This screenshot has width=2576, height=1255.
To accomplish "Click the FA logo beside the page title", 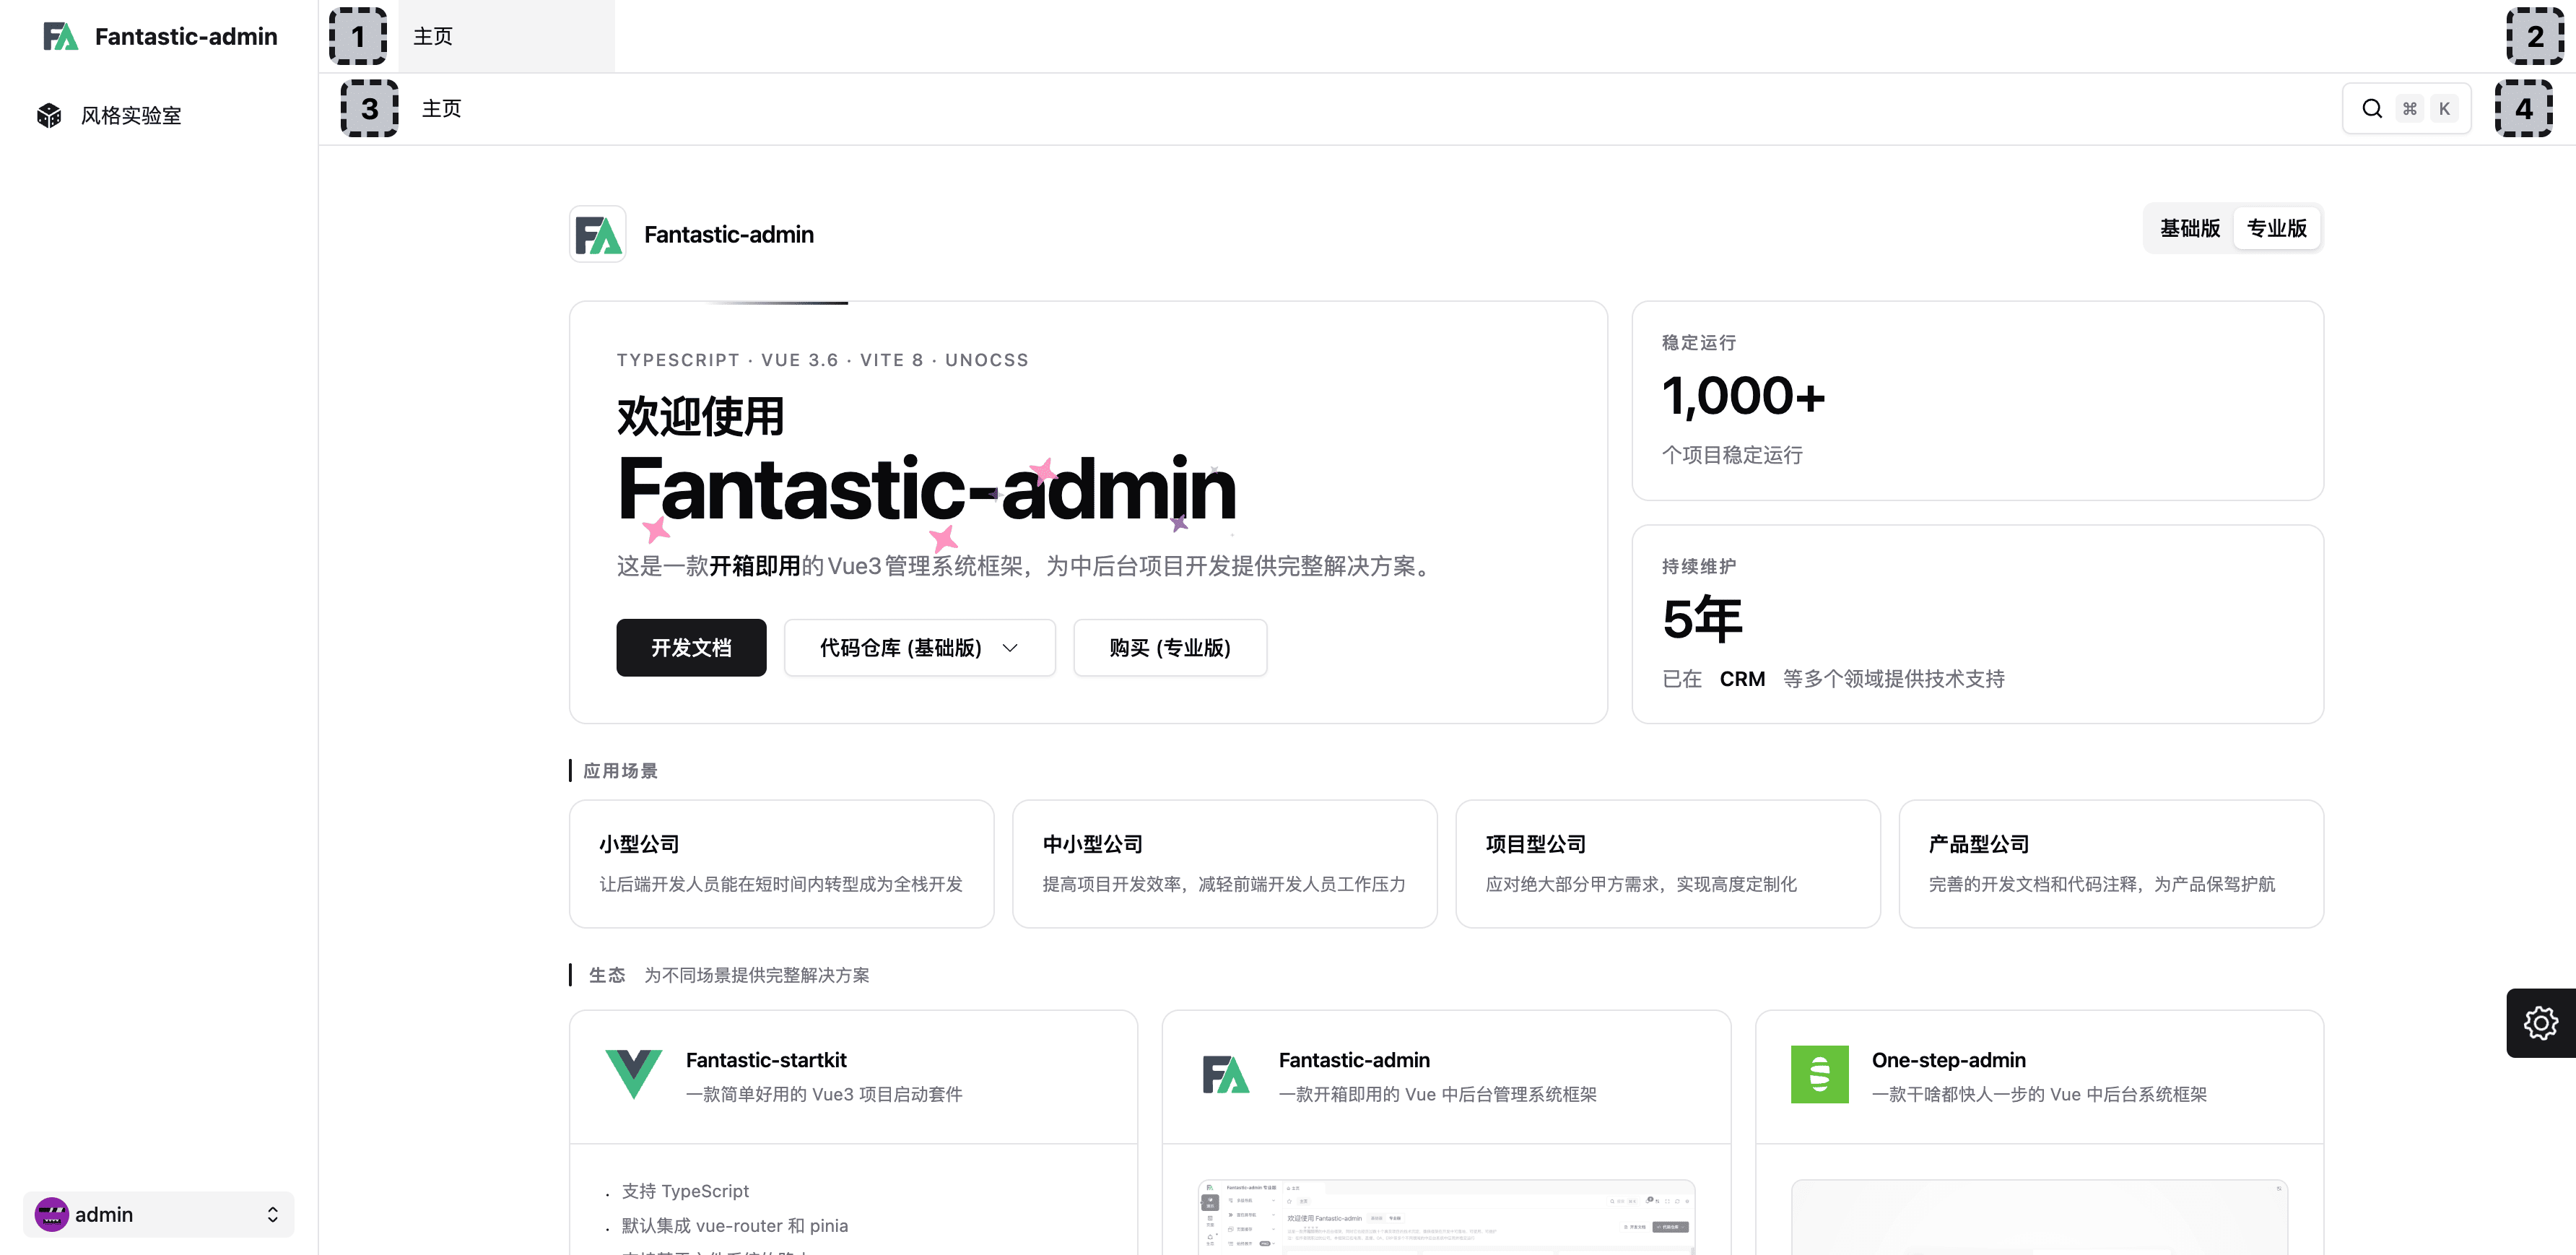I will pos(598,235).
